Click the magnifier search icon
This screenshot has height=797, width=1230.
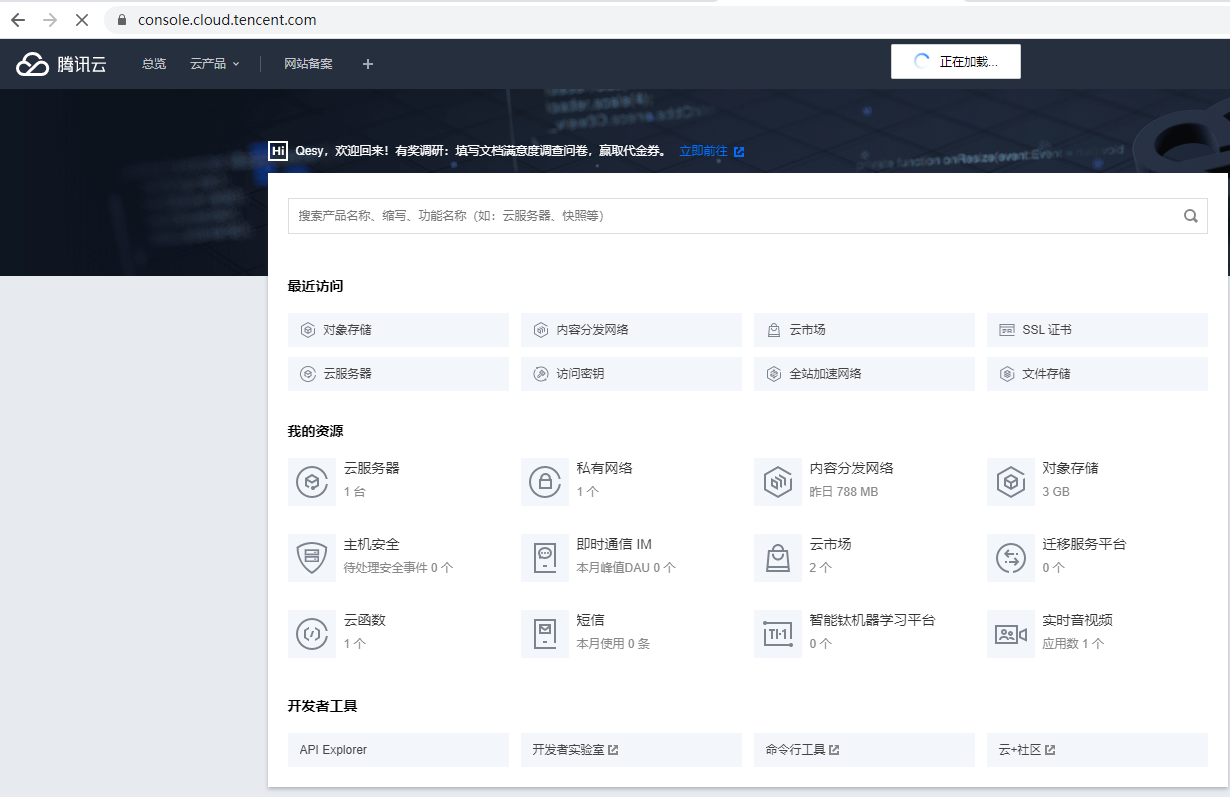[1190, 215]
